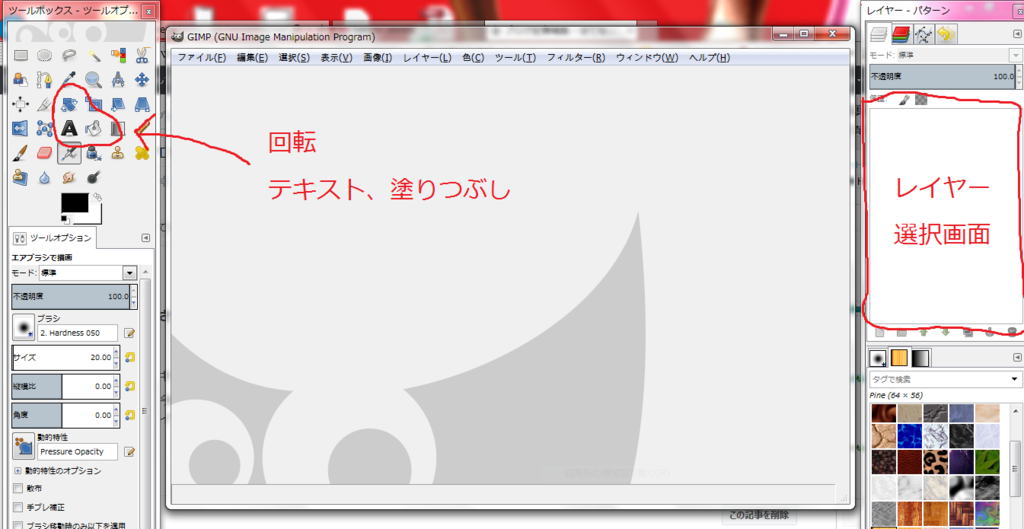This screenshot has width=1024, height=529.
Task: Reset the 角度 value icon
Action: pos(130,415)
